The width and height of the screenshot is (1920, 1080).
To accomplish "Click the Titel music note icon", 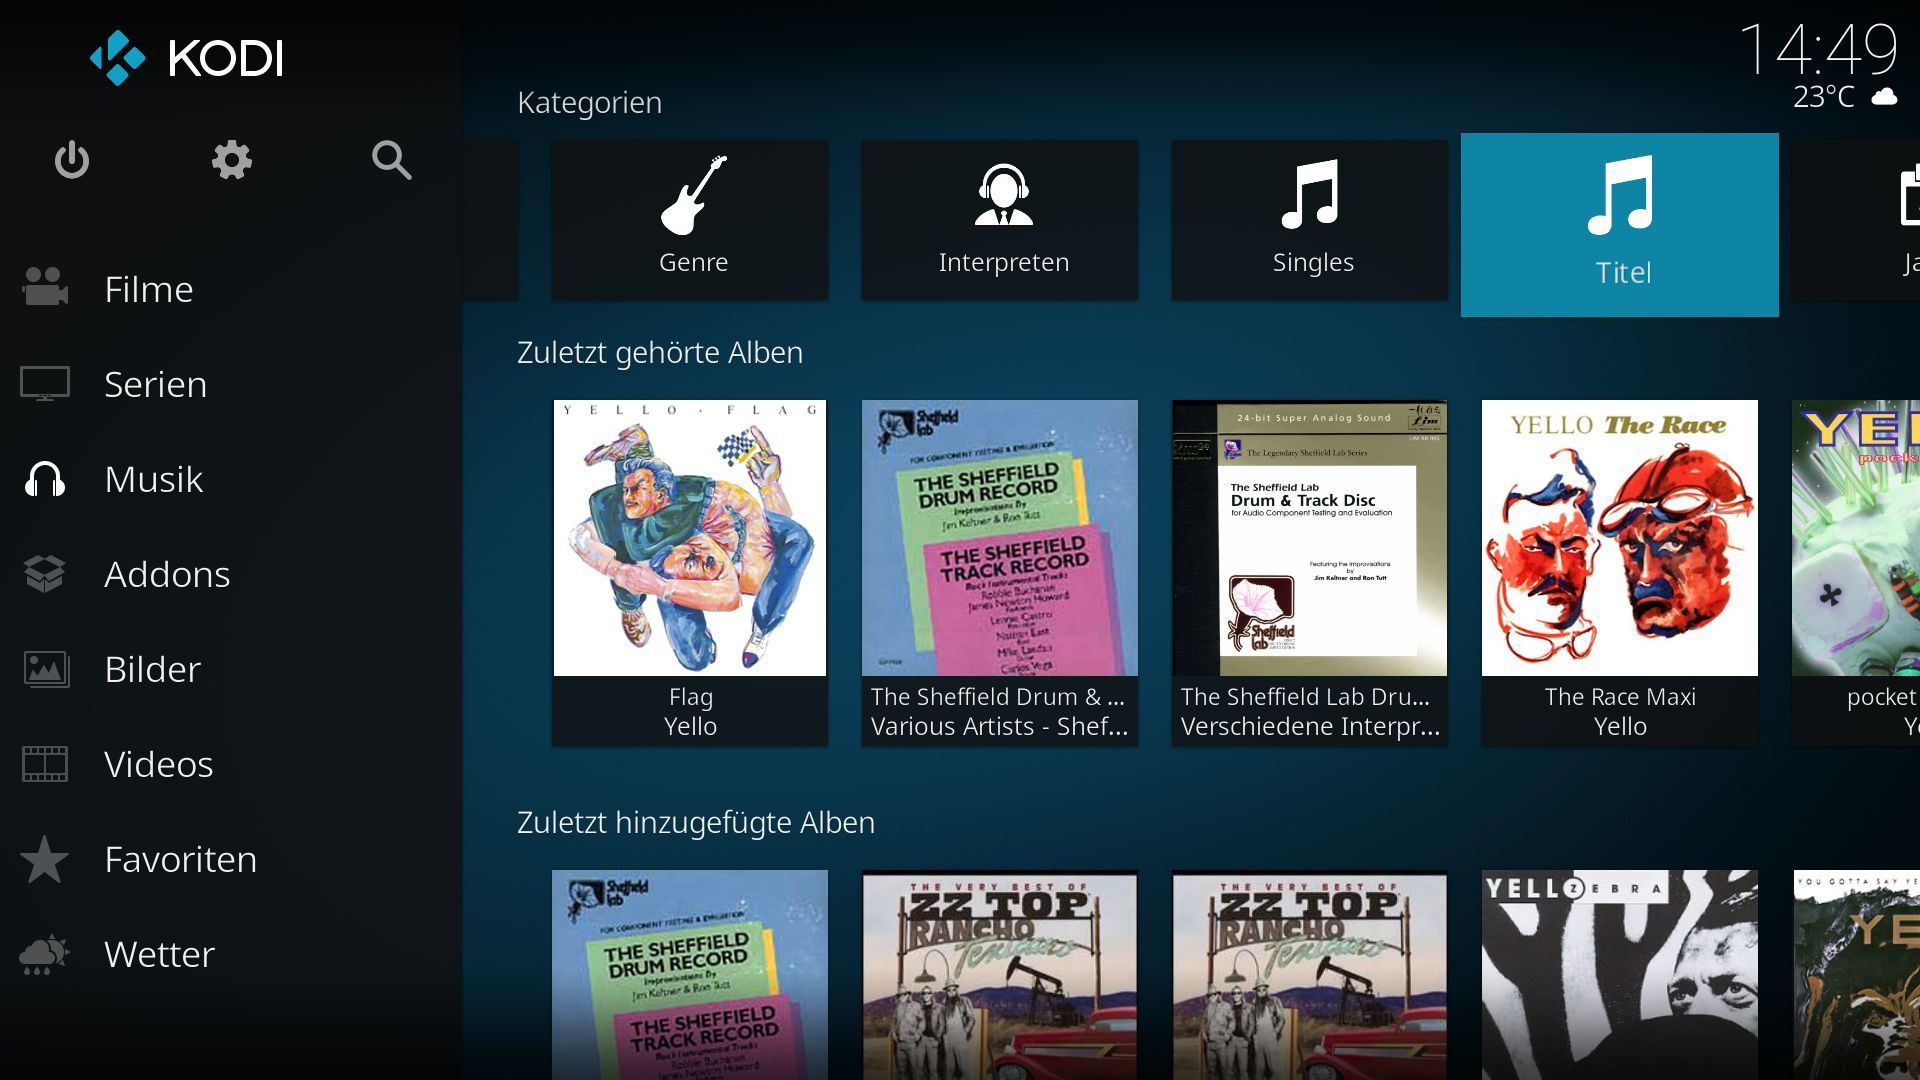I will coord(1621,195).
